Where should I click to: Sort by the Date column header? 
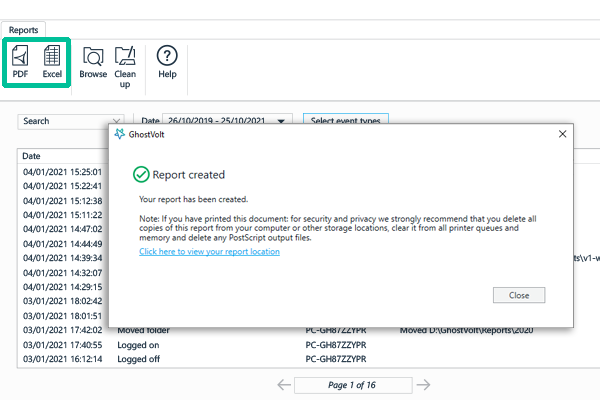[x=31, y=156]
